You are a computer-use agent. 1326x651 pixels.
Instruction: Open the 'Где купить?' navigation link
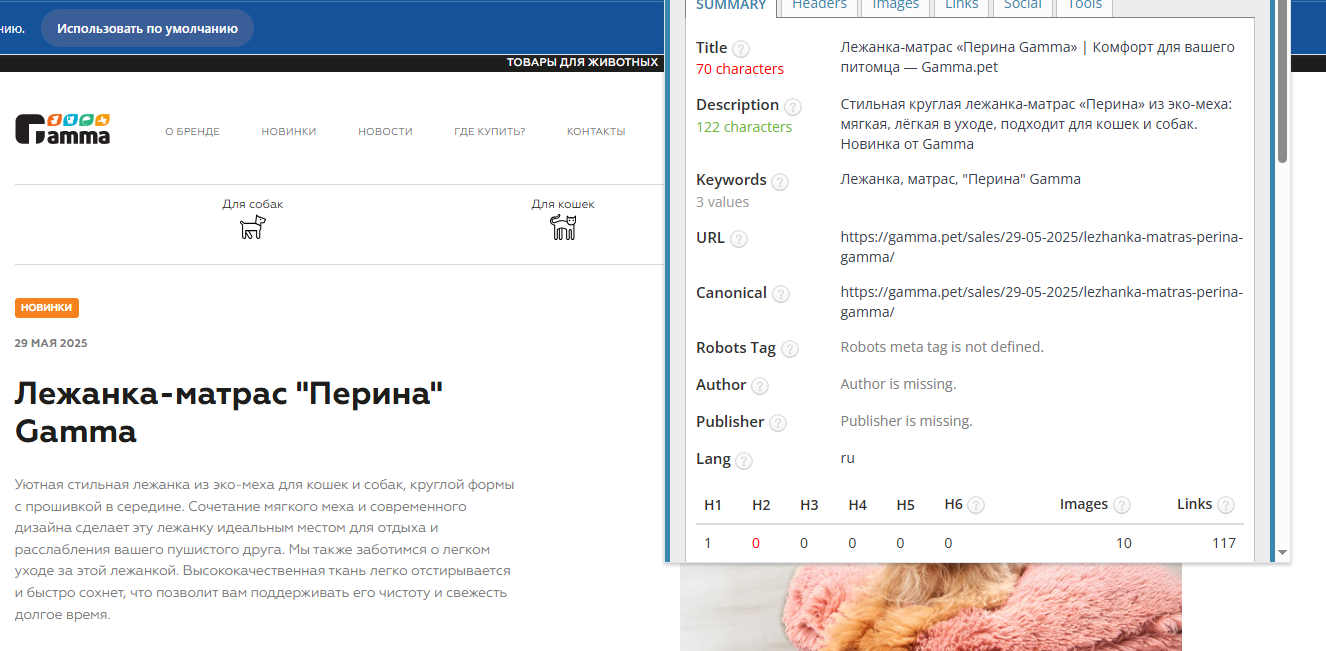[x=489, y=131]
